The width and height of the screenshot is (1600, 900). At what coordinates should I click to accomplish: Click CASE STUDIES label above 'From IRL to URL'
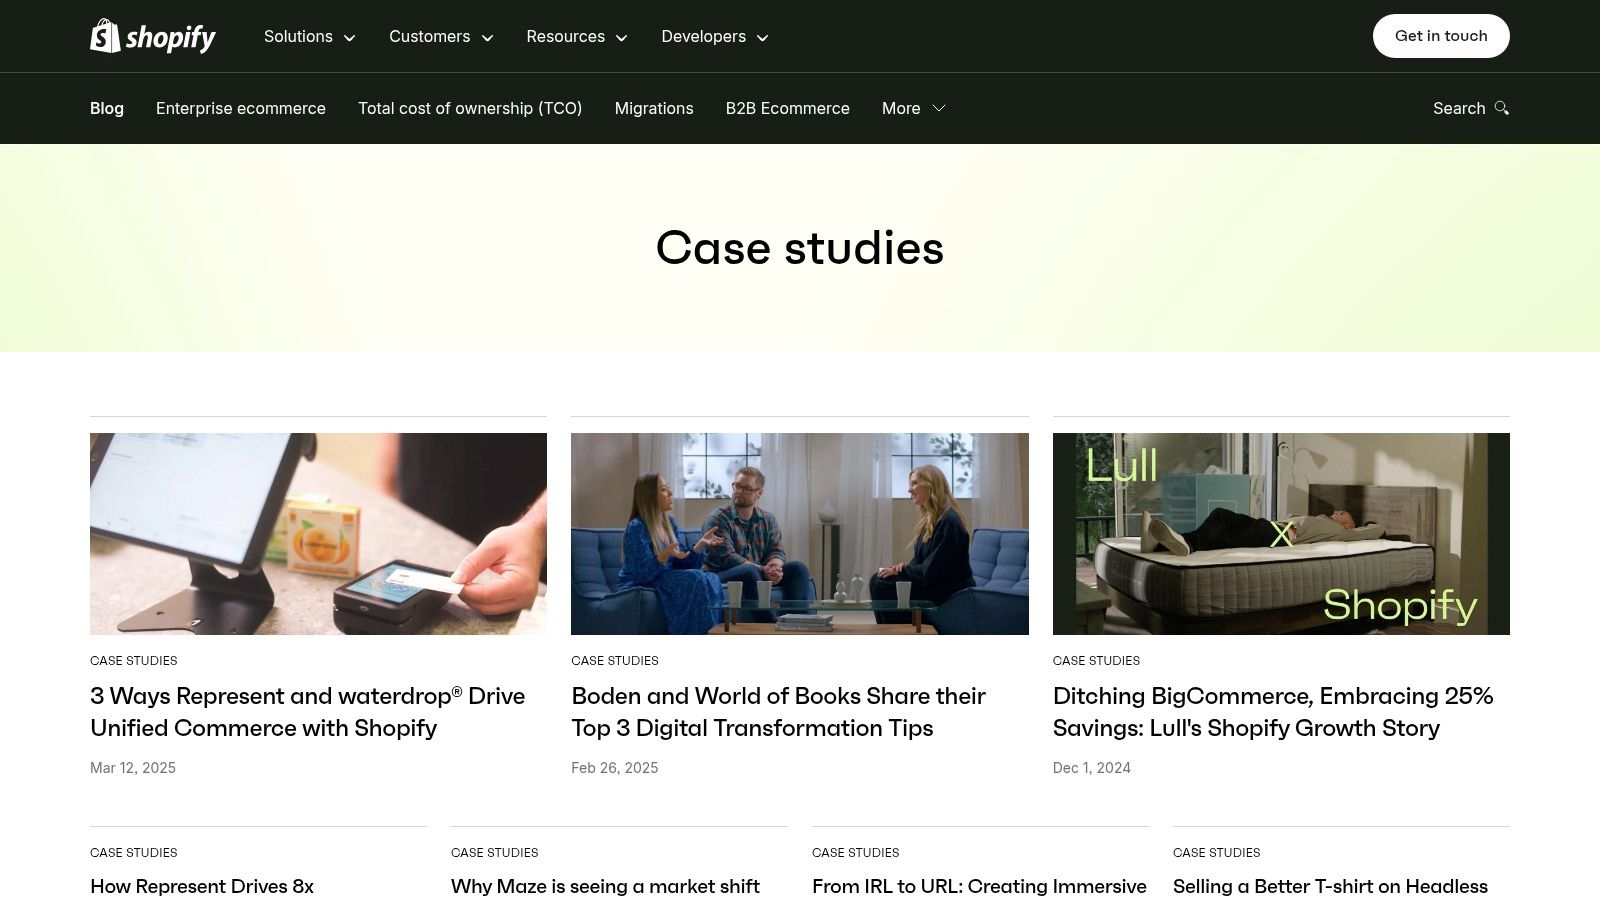click(856, 853)
